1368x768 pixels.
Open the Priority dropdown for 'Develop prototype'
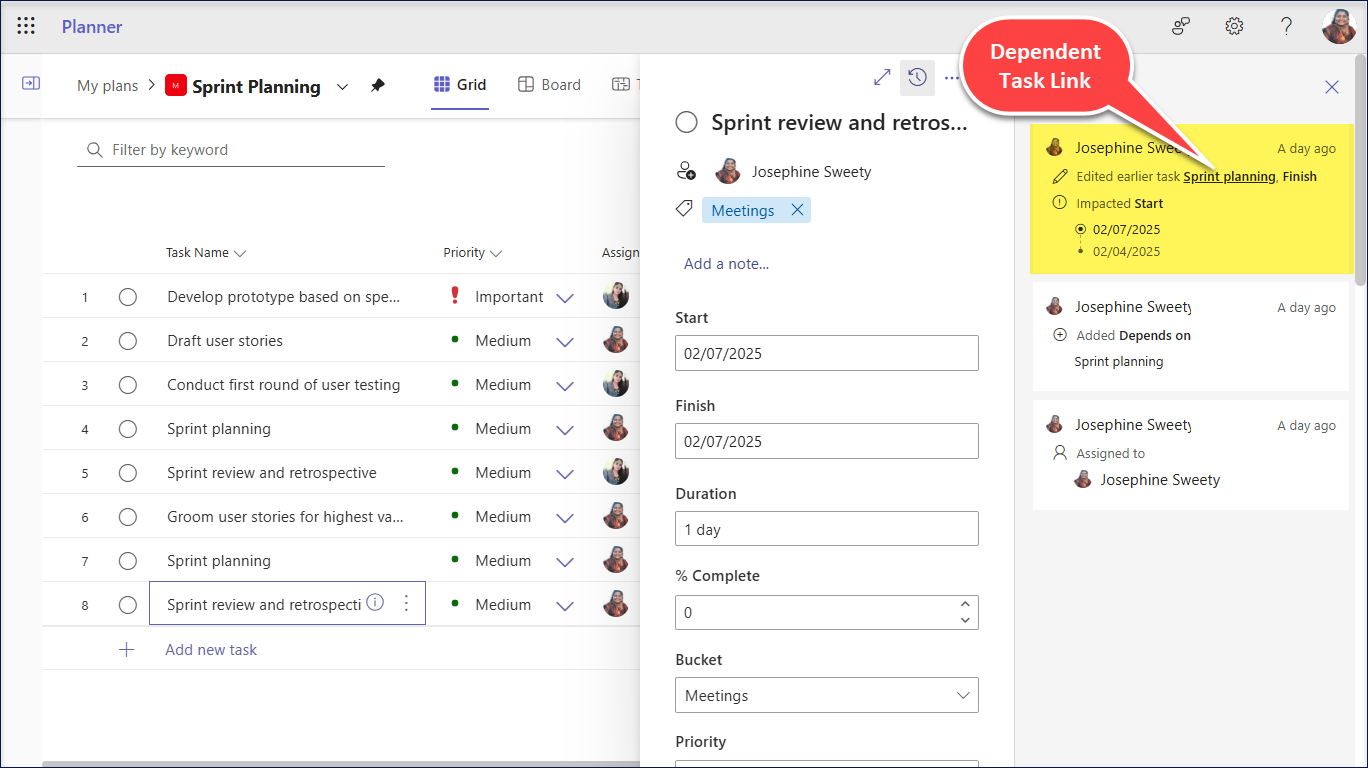tap(565, 296)
